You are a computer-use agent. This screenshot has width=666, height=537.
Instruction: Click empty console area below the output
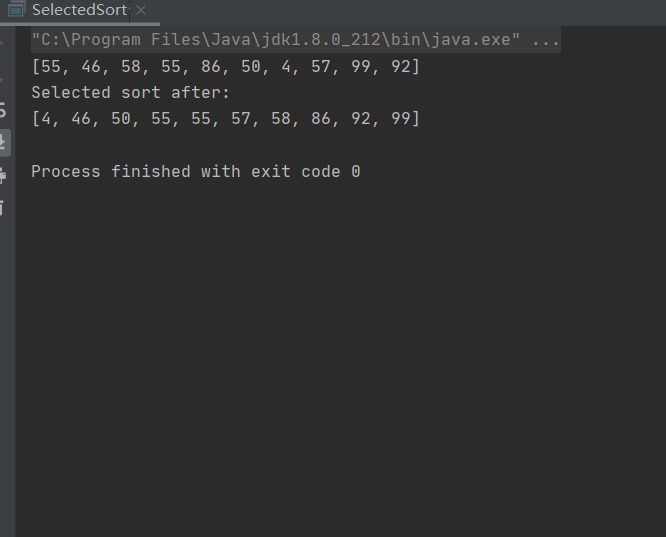click(340, 357)
